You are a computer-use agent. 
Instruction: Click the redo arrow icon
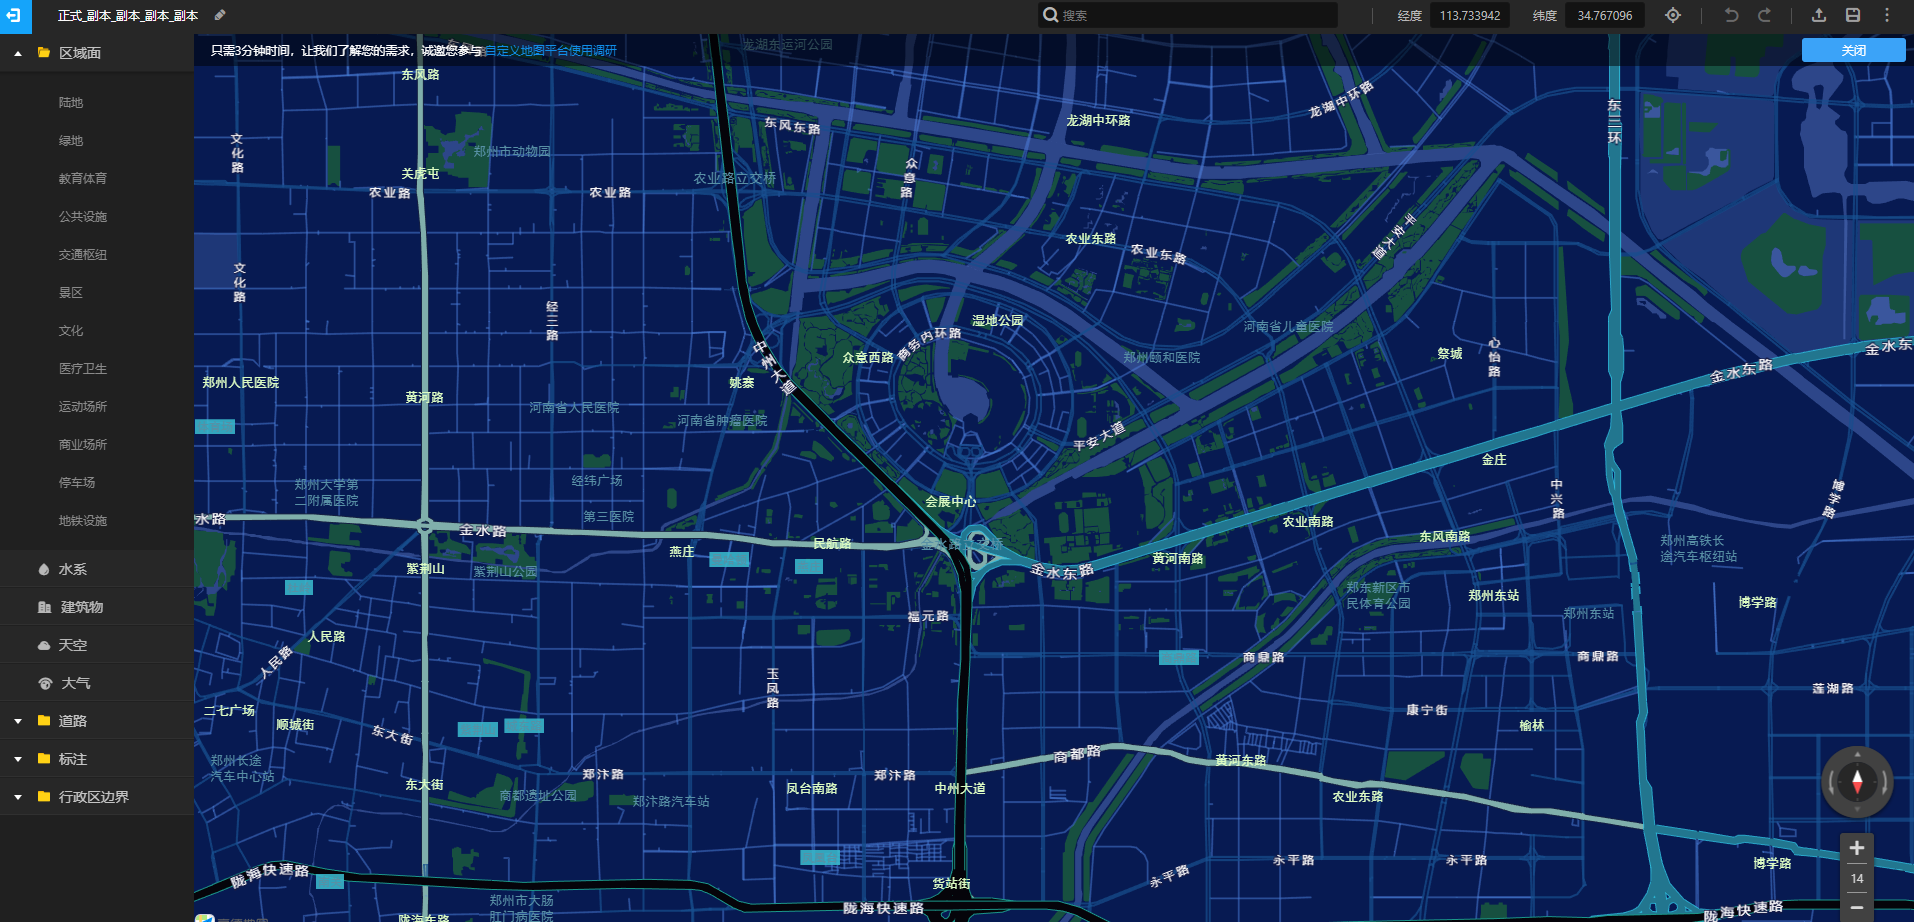pyautogui.click(x=1765, y=15)
